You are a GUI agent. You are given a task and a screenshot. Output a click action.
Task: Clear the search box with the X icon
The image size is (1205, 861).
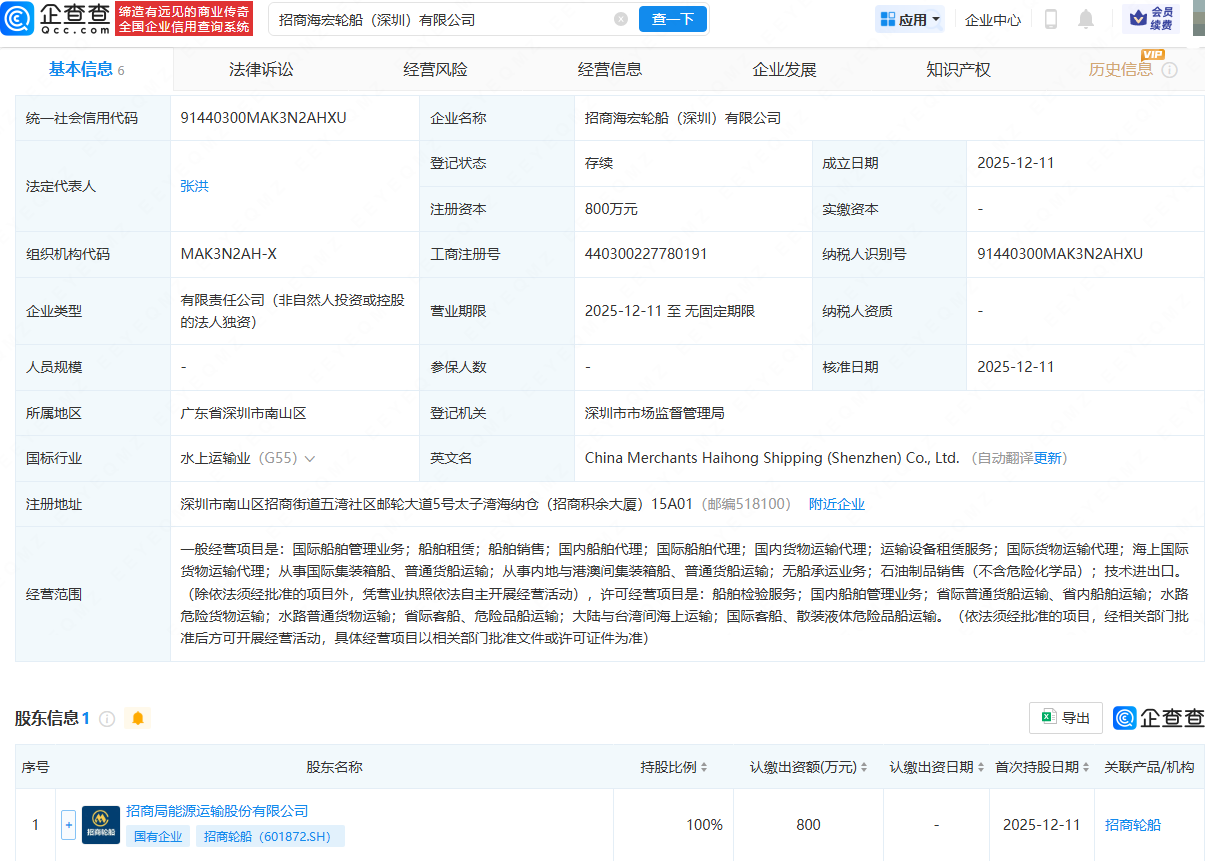[621, 19]
